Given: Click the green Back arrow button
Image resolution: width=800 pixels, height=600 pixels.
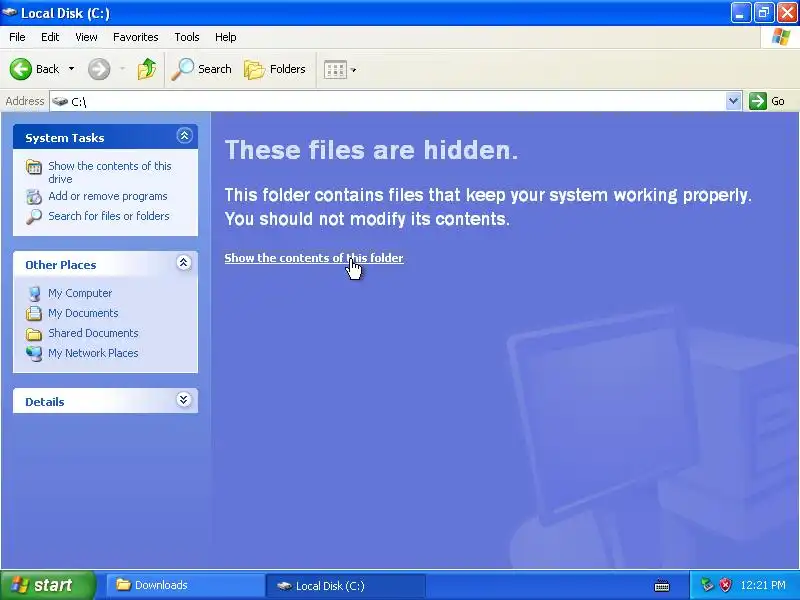Looking at the screenshot, I should click(x=21, y=69).
